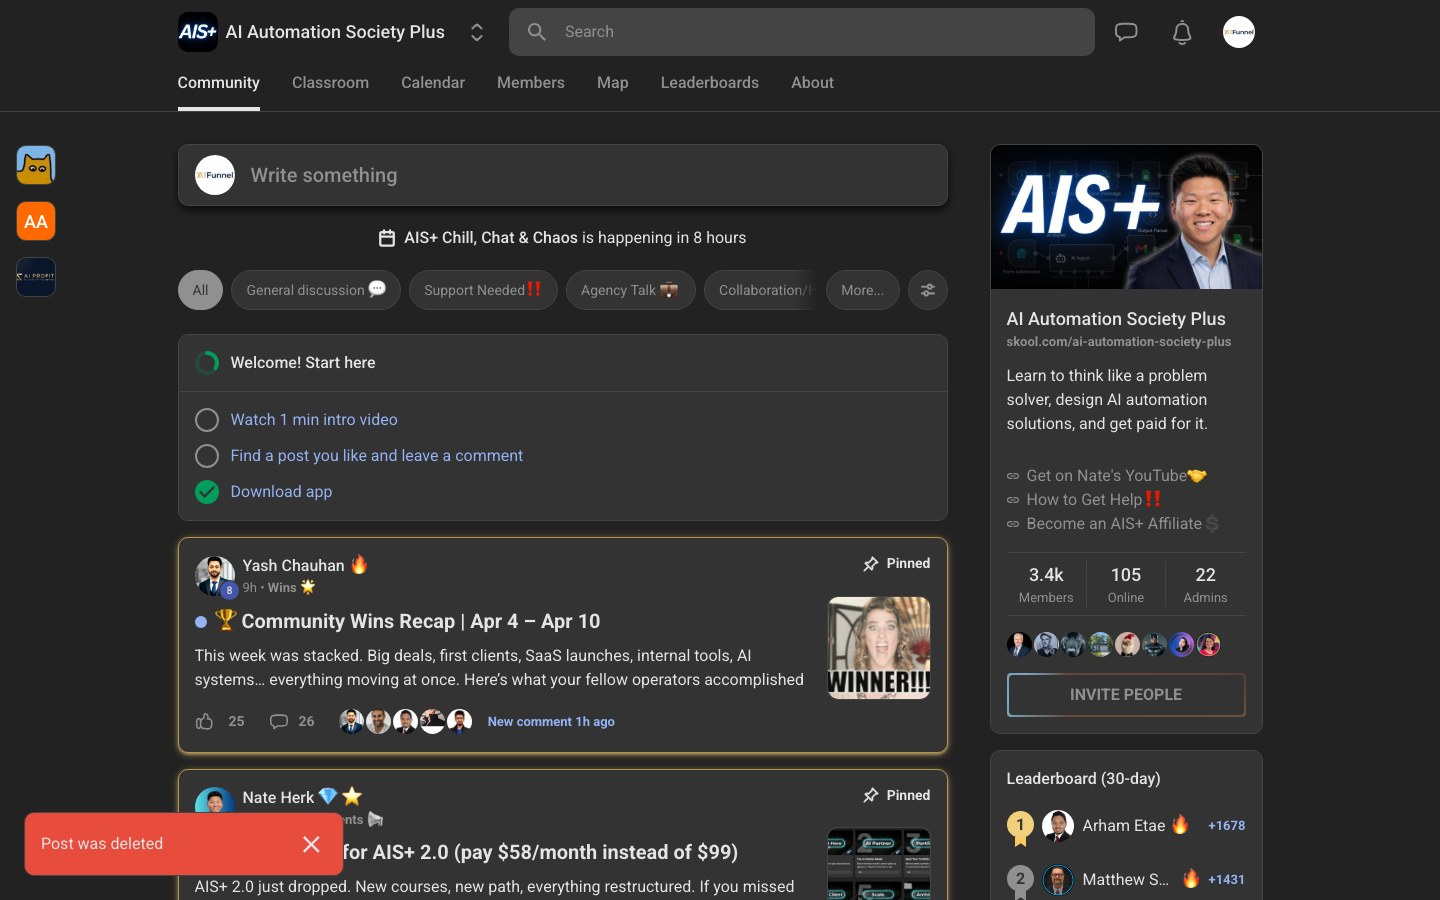Open the Map tab
Image resolution: width=1440 pixels, height=900 pixels.
613,83
